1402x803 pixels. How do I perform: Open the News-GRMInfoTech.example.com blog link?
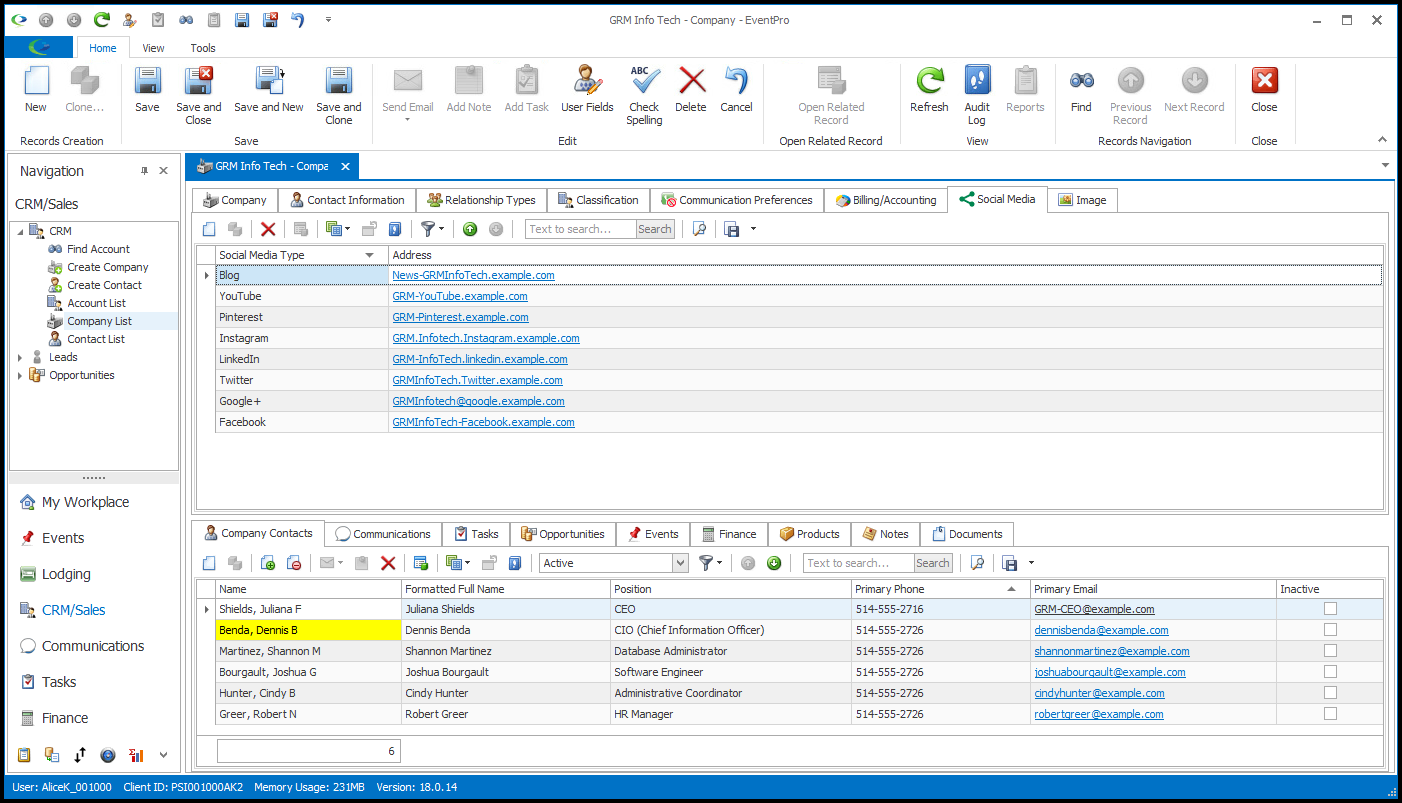click(x=473, y=275)
